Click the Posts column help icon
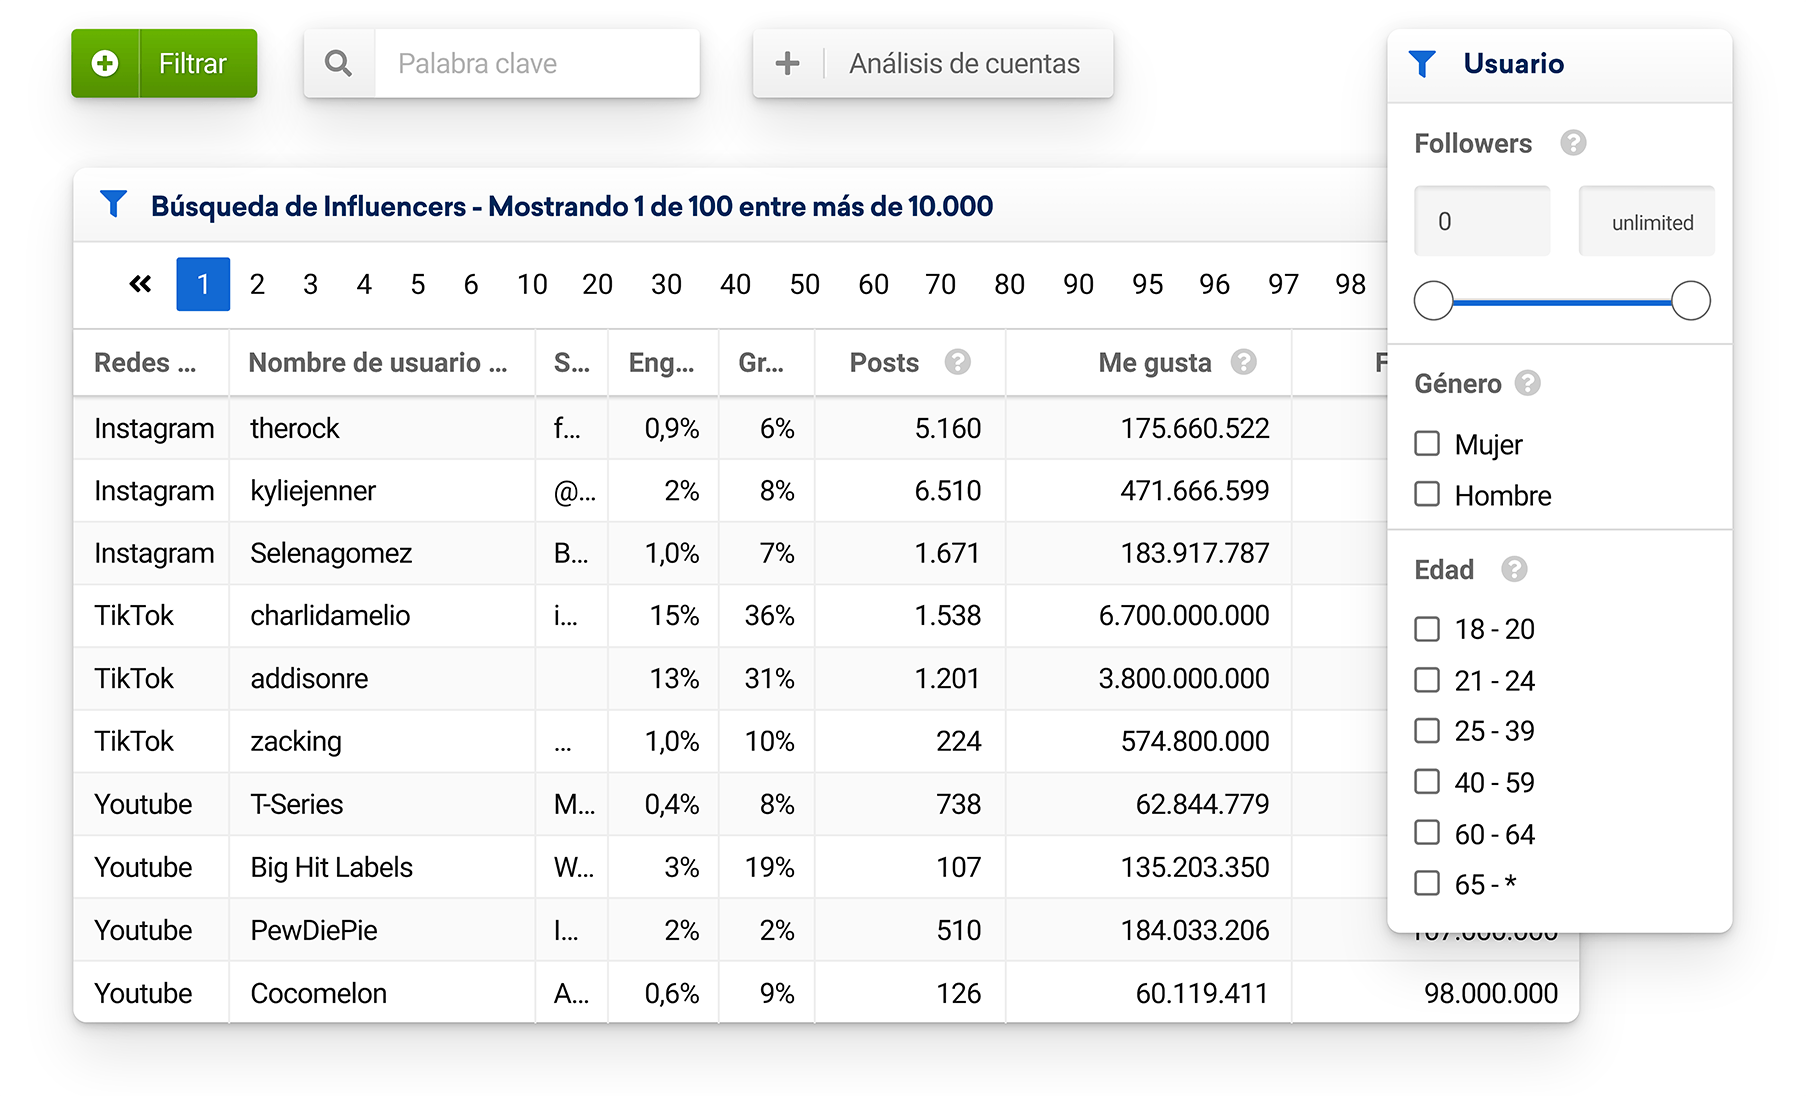This screenshot has height=1096, width=1806. [x=957, y=362]
